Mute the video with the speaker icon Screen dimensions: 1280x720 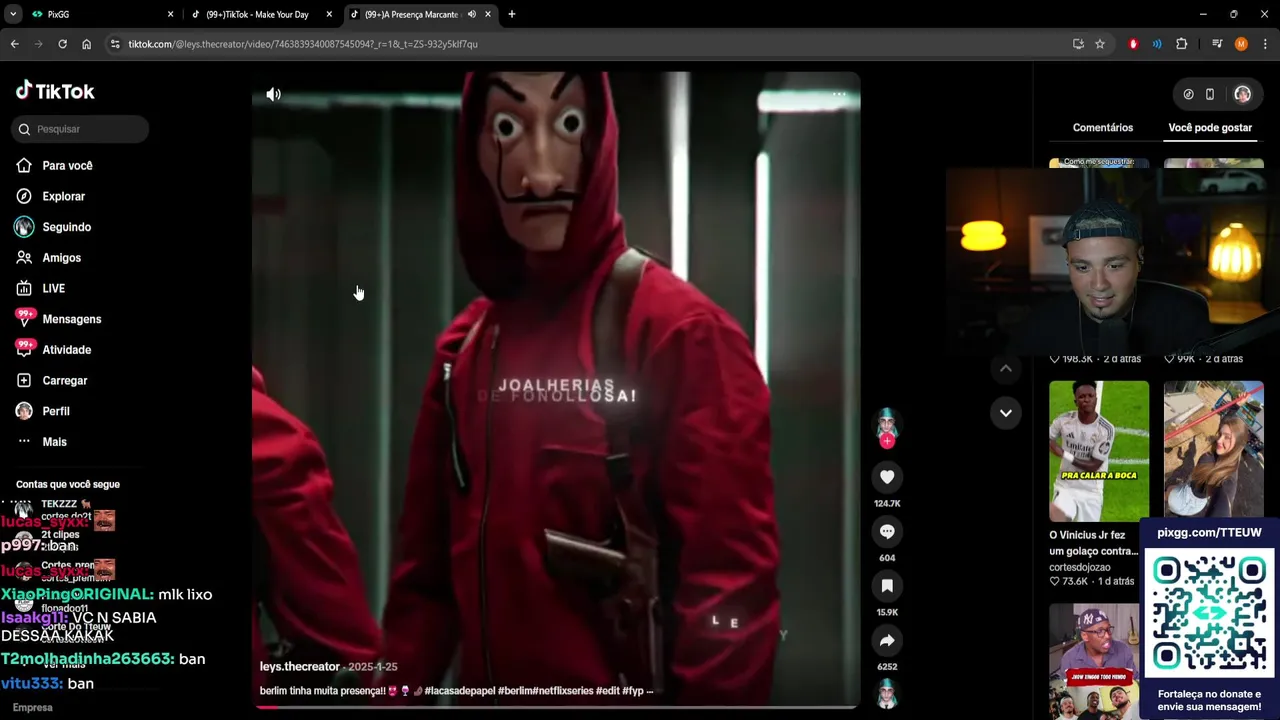pos(273,94)
